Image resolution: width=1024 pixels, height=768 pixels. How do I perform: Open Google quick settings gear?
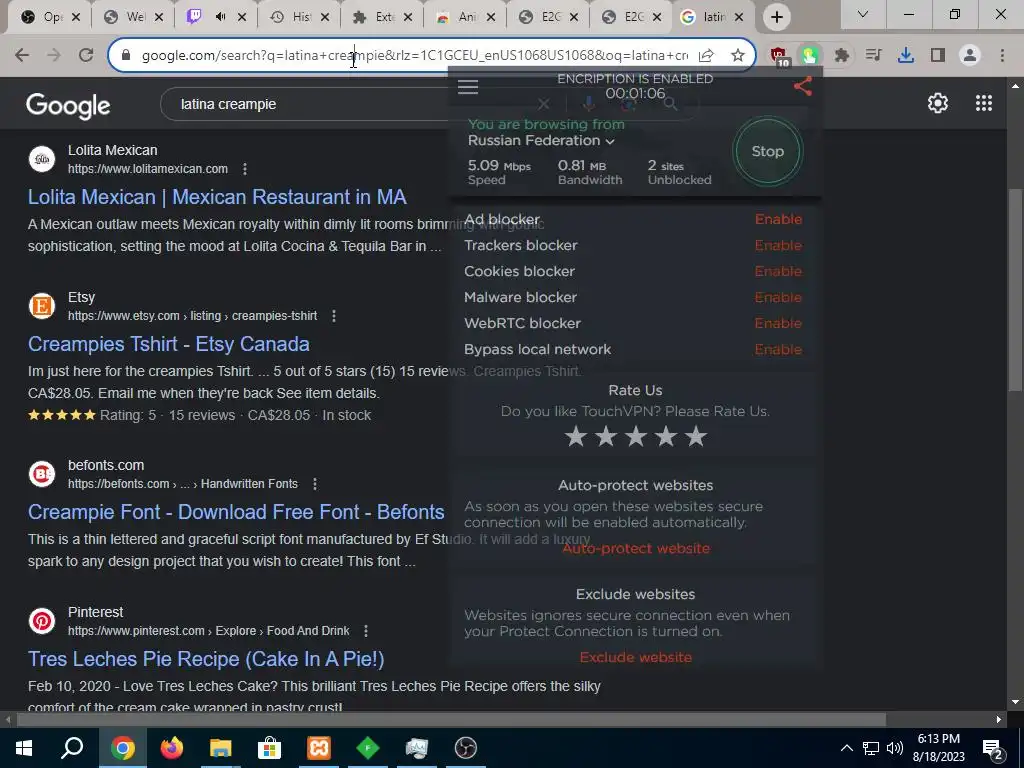click(x=938, y=103)
